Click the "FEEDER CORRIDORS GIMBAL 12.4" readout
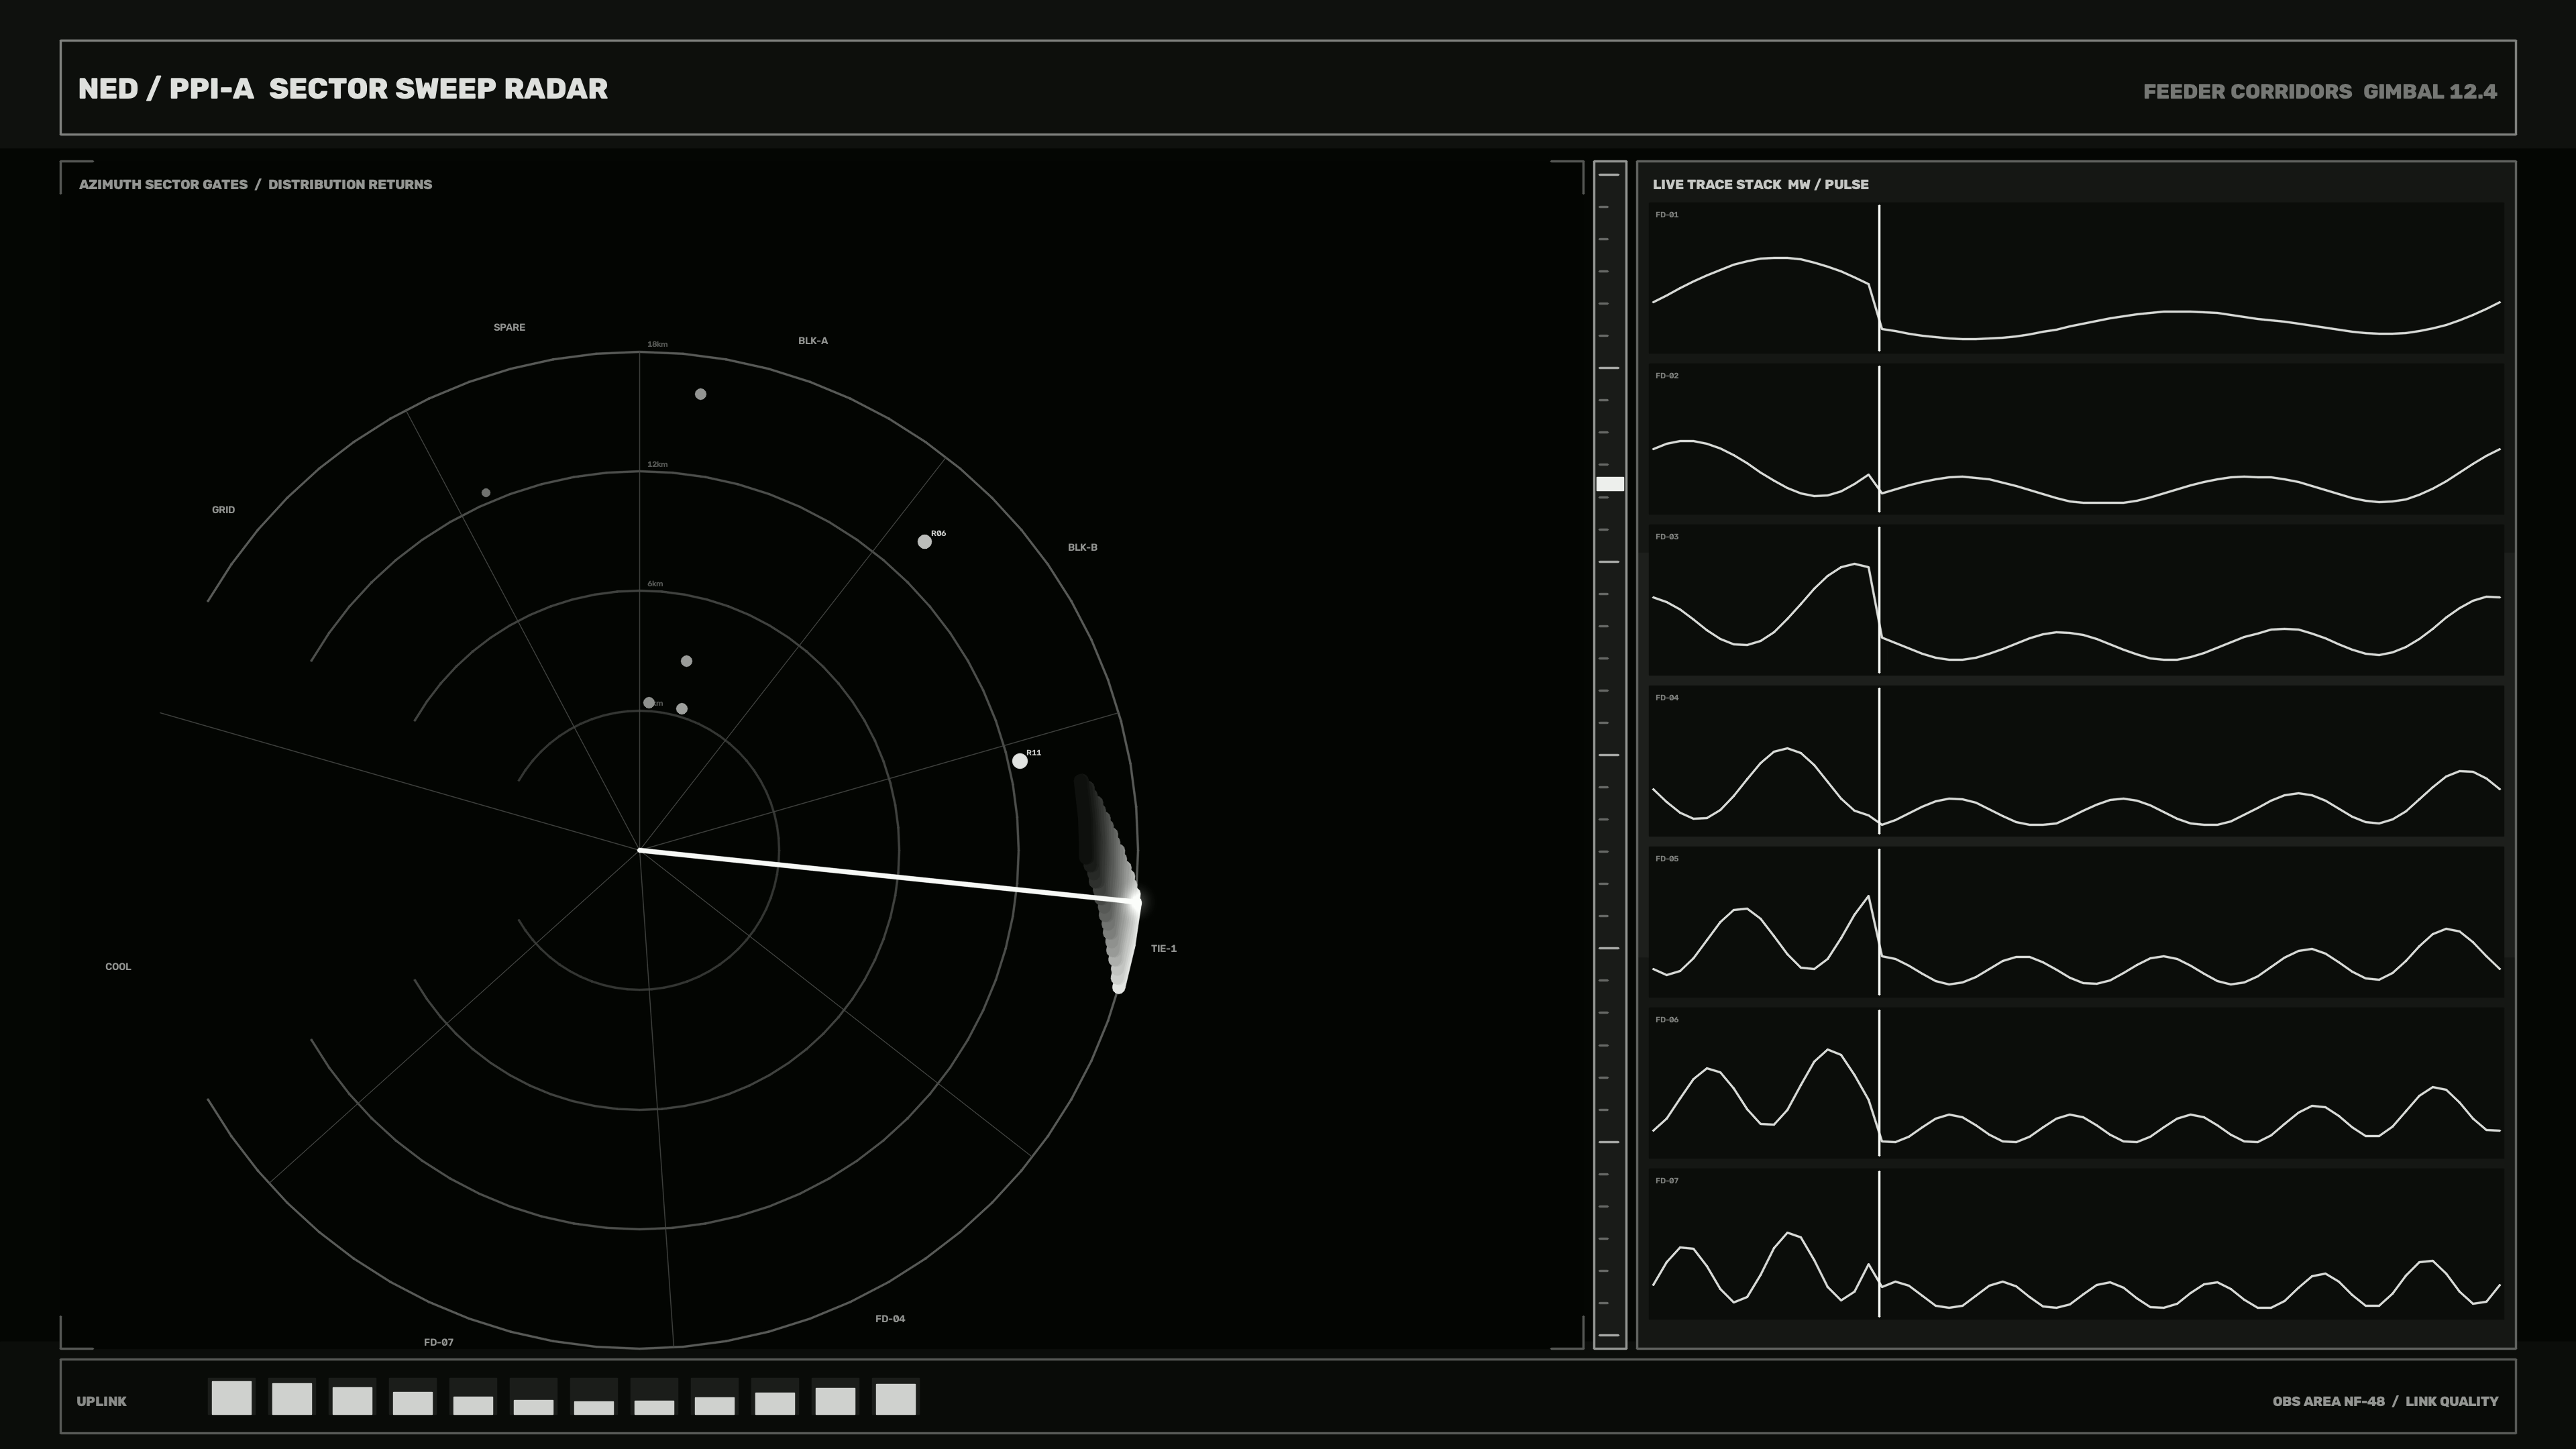 tap(2320, 92)
